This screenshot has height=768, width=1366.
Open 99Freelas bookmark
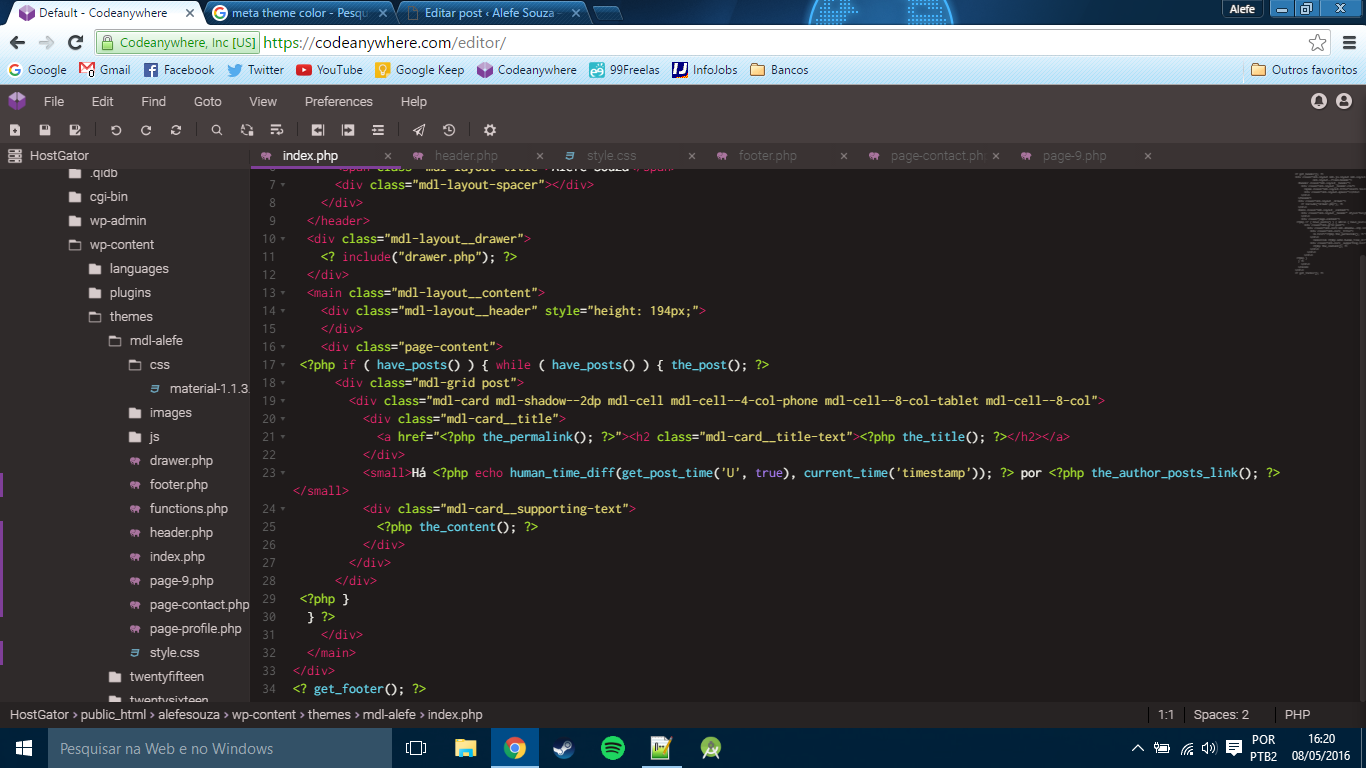[x=624, y=70]
